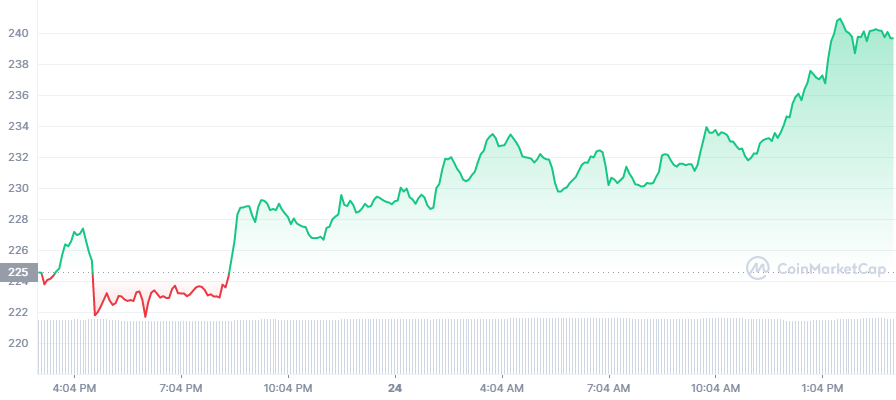
Task: Click the 225 opening price label
Action: click(18, 273)
